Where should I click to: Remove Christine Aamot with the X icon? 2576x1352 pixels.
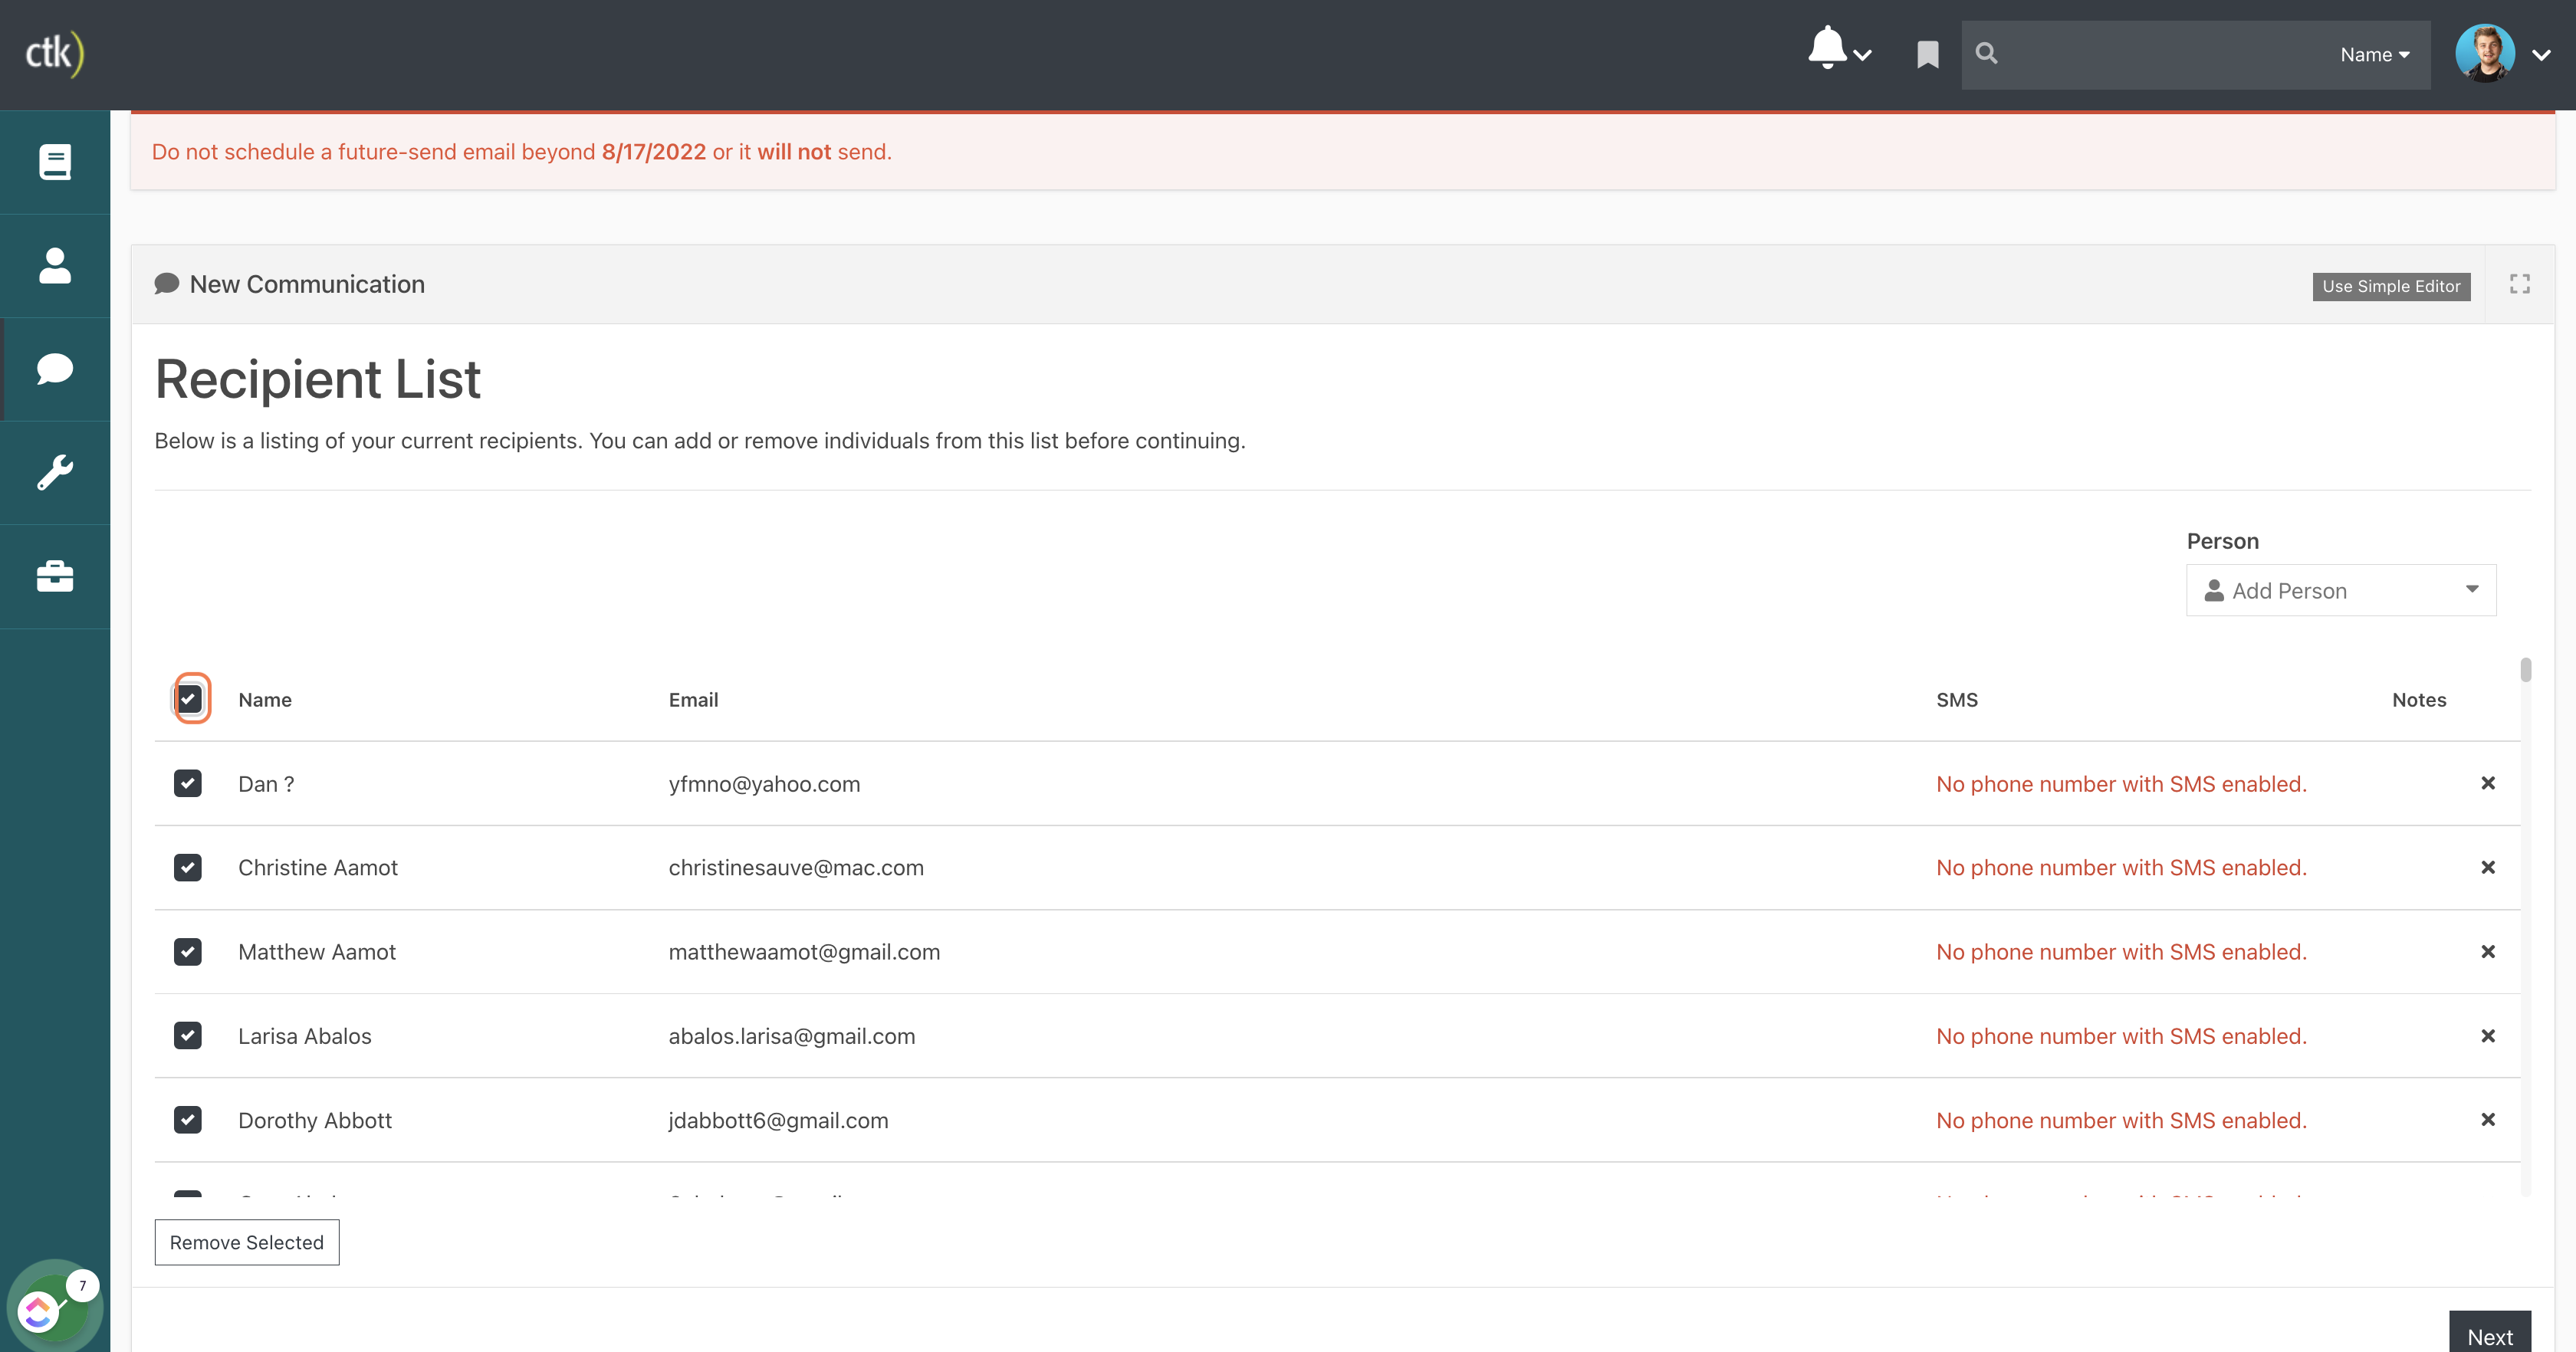click(2488, 867)
